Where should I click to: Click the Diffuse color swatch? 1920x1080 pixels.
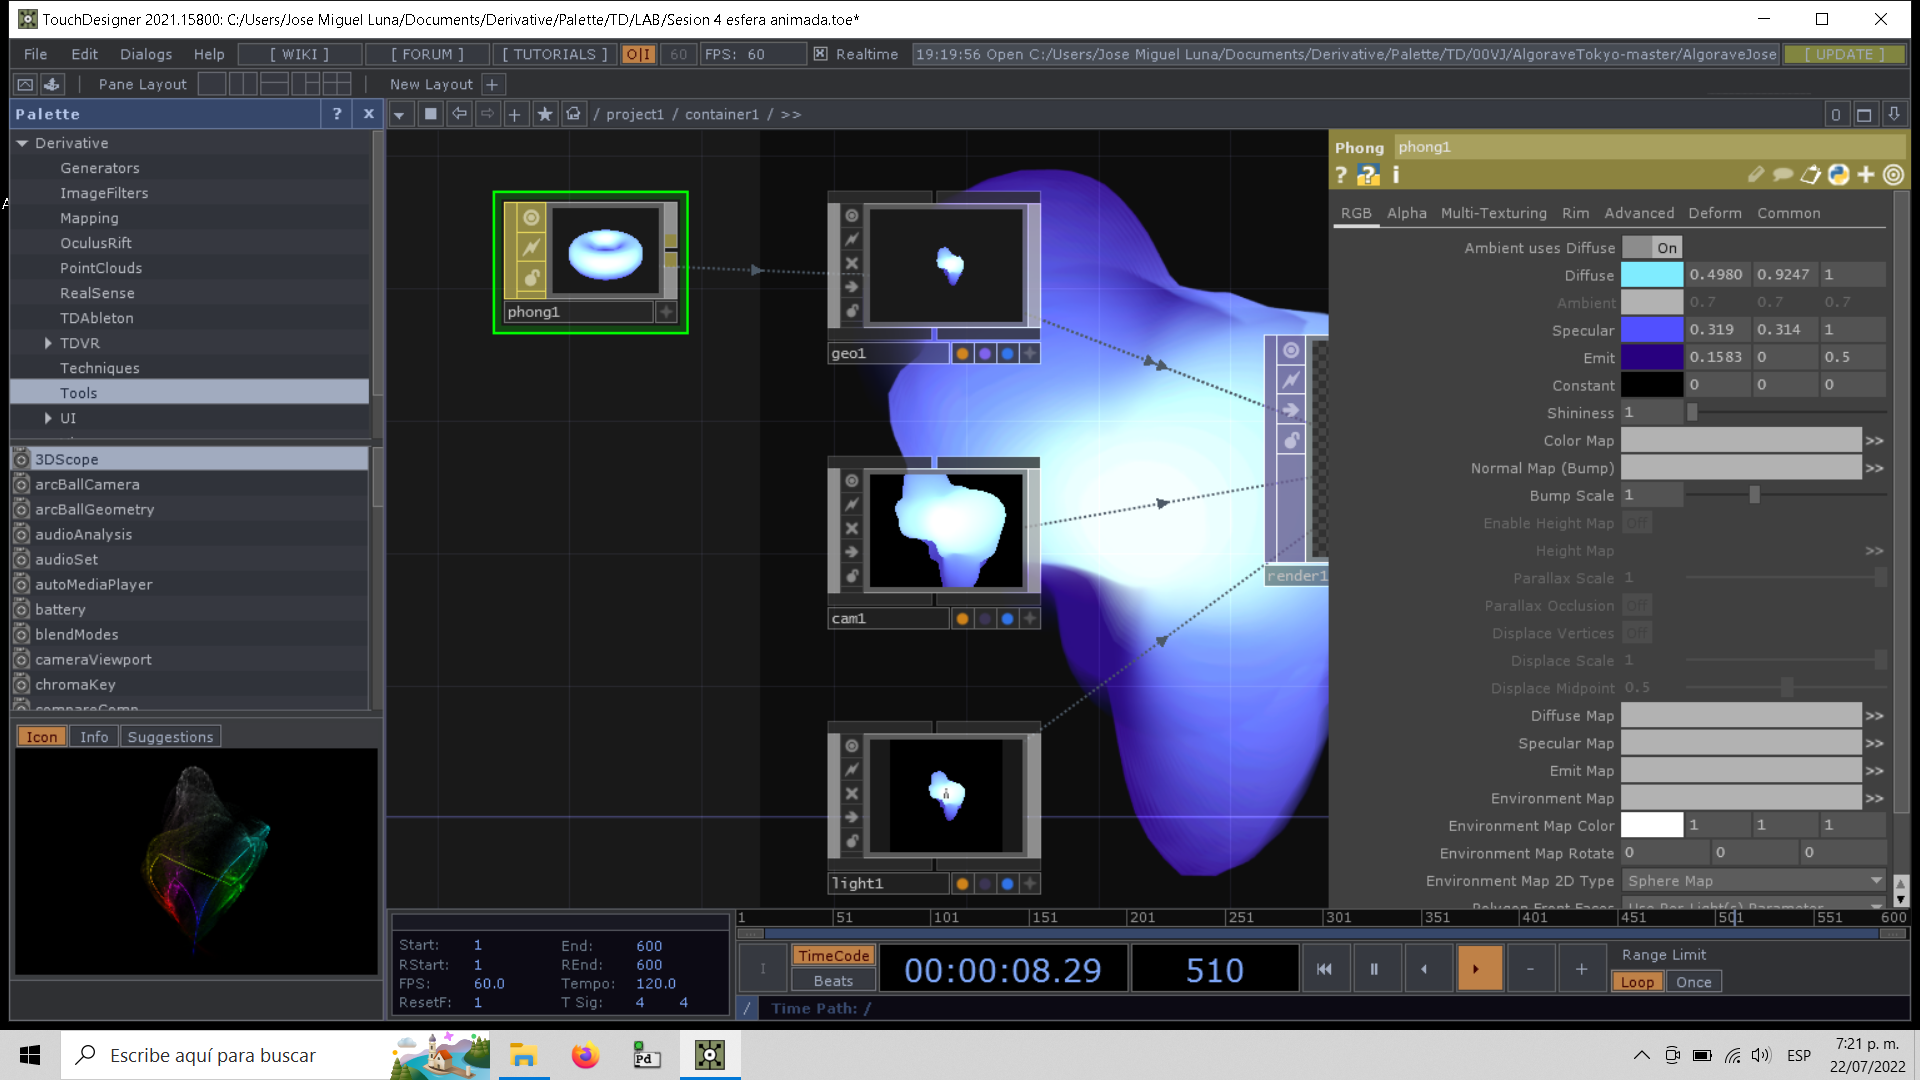click(x=1652, y=275)
